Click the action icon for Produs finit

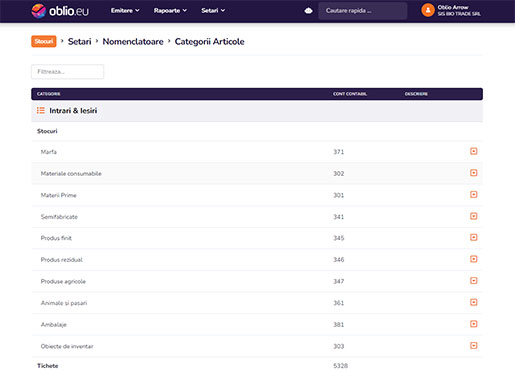(473, 237)
